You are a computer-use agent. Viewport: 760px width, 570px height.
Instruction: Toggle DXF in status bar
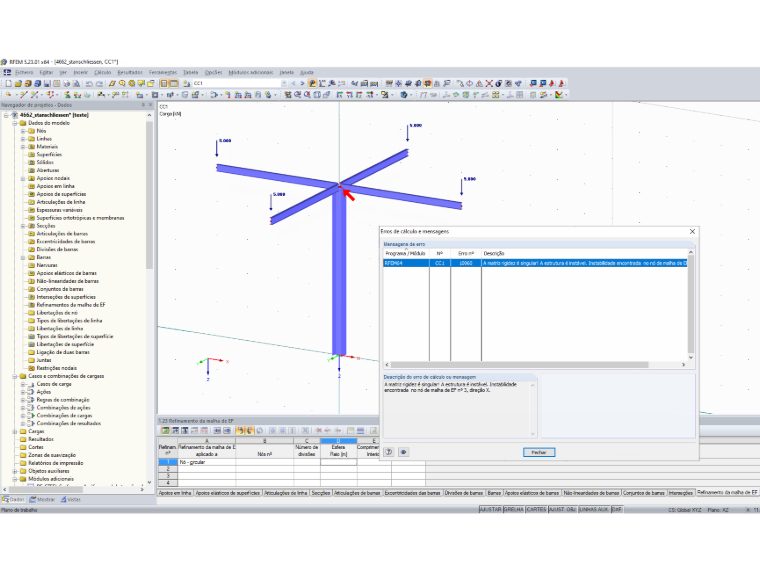tap(617, 509)
